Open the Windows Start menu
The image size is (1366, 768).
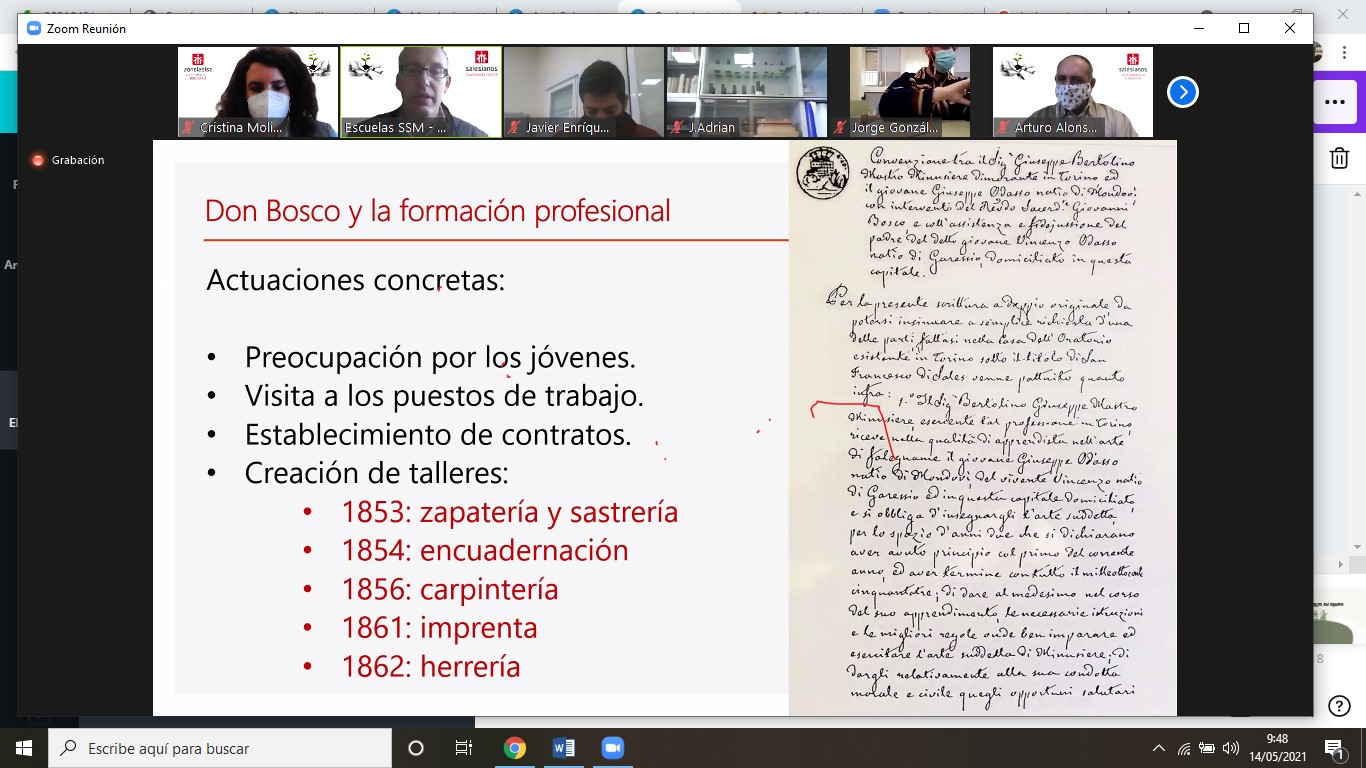point(24,748)
